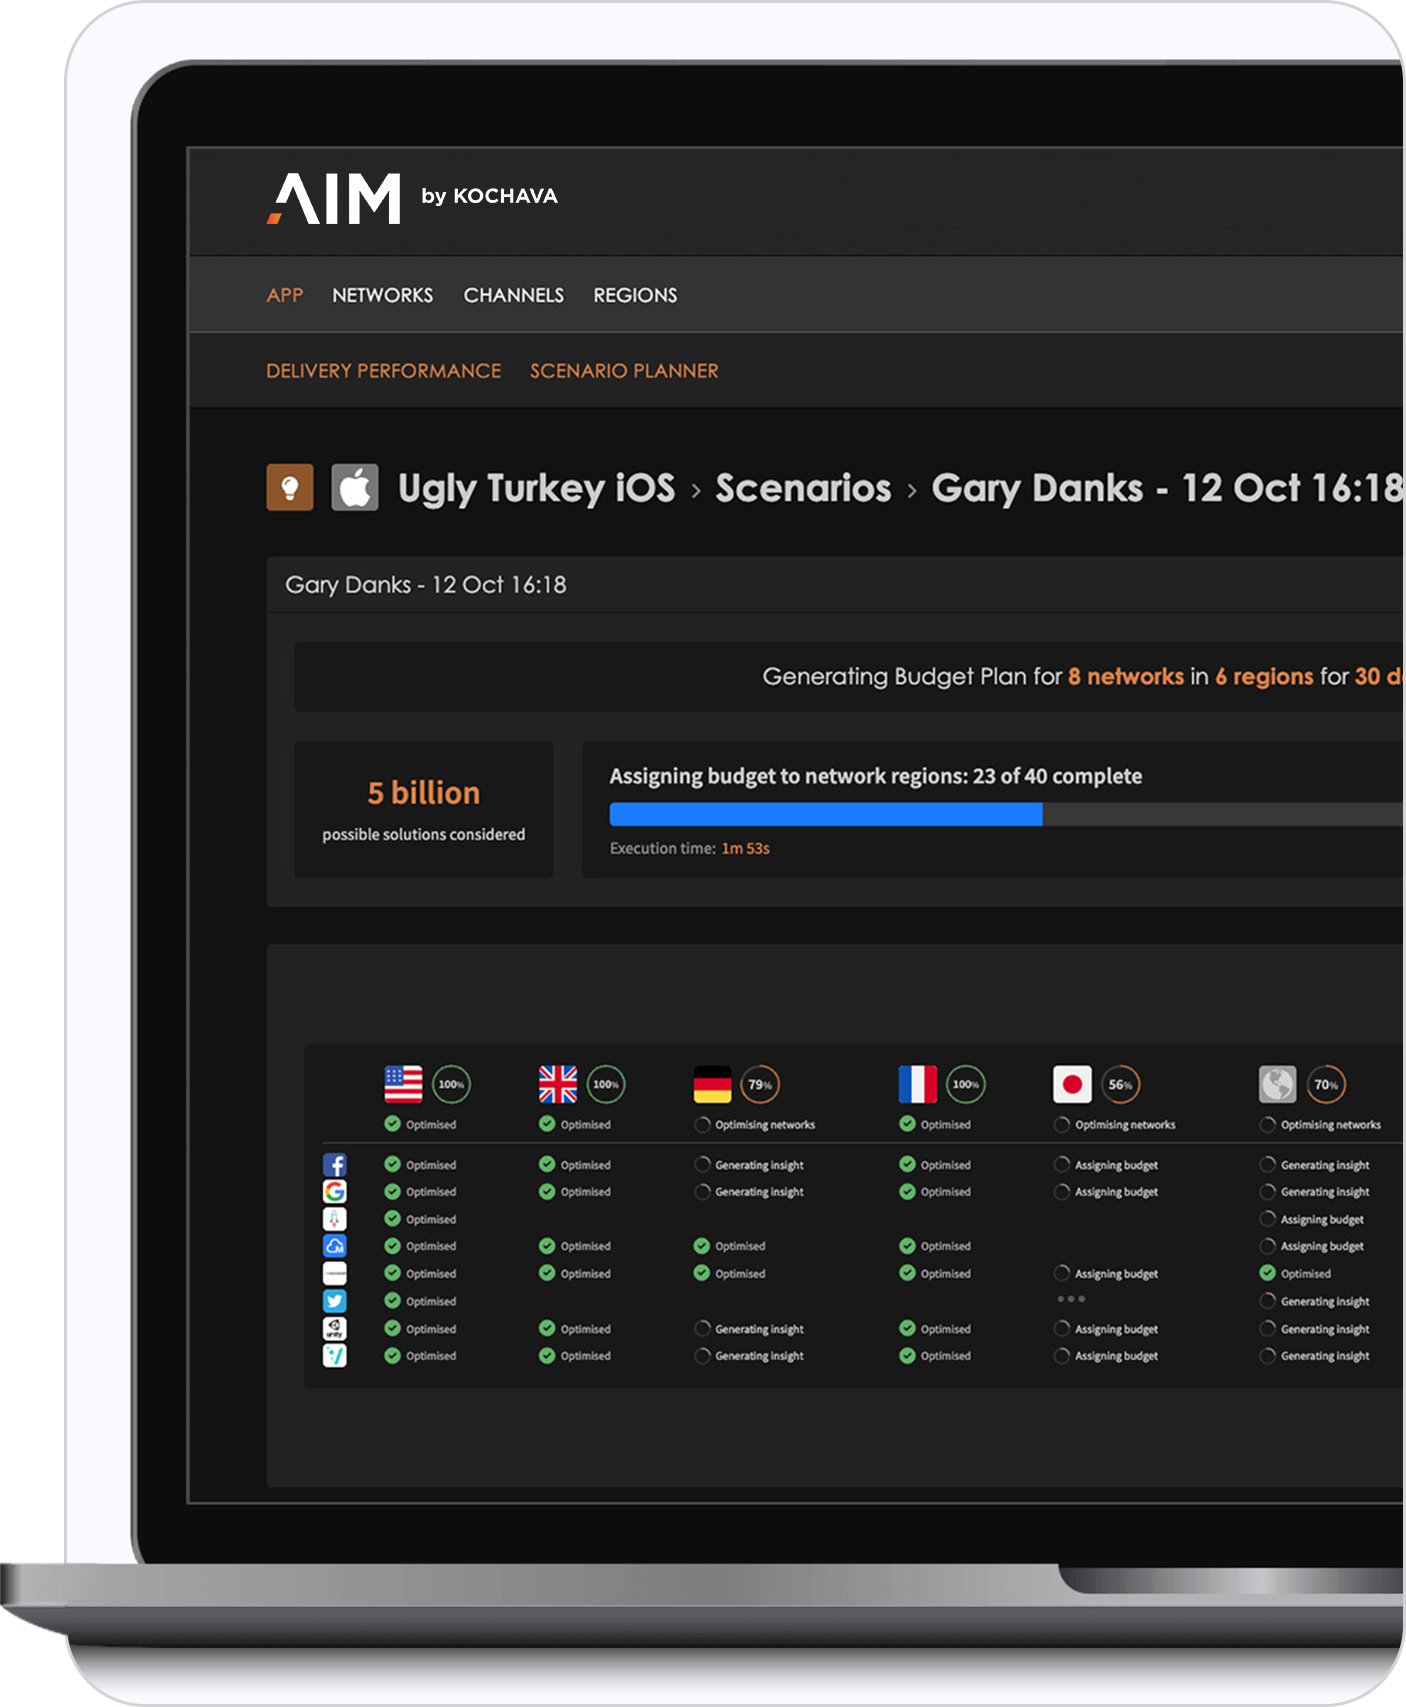Switch to the Channels tab

[x=513, y=296]
